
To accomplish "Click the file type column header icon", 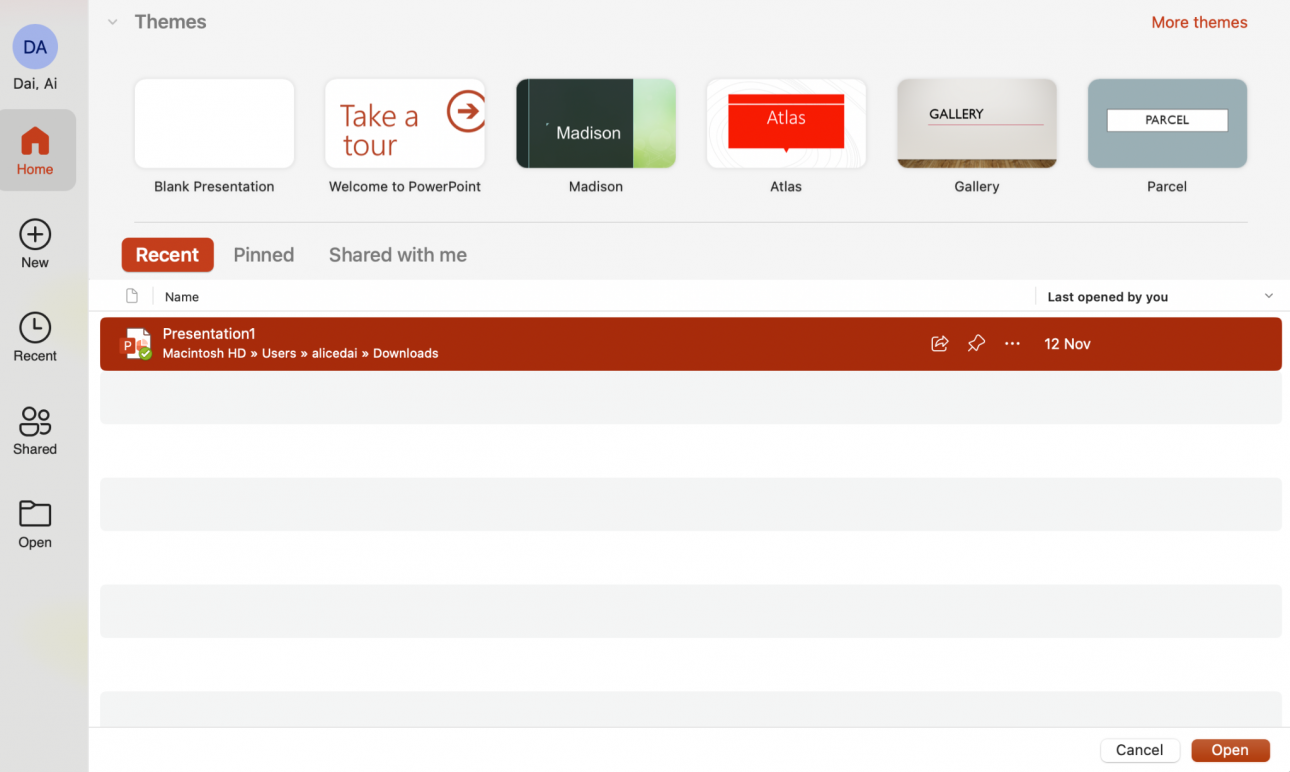I will point(132,296).
